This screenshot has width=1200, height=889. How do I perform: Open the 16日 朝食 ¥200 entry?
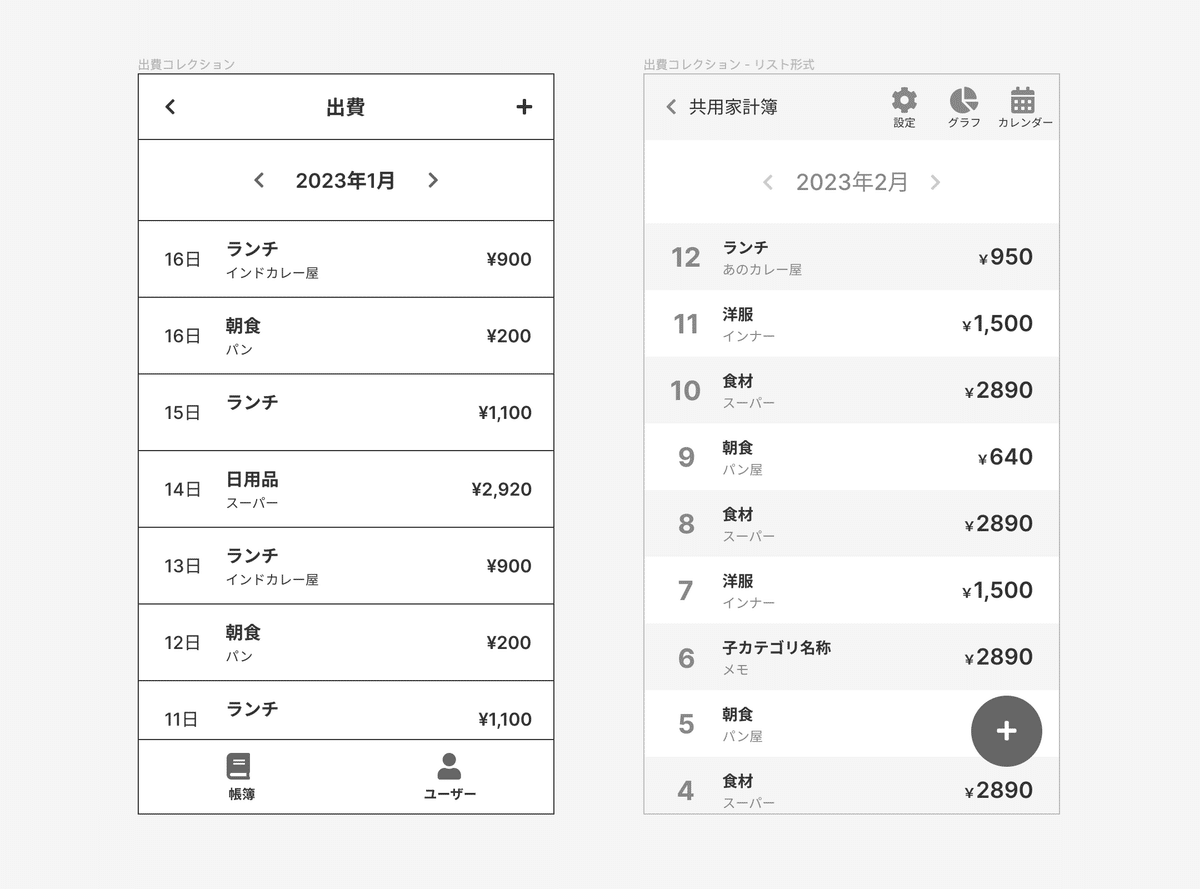click(346, 336)
